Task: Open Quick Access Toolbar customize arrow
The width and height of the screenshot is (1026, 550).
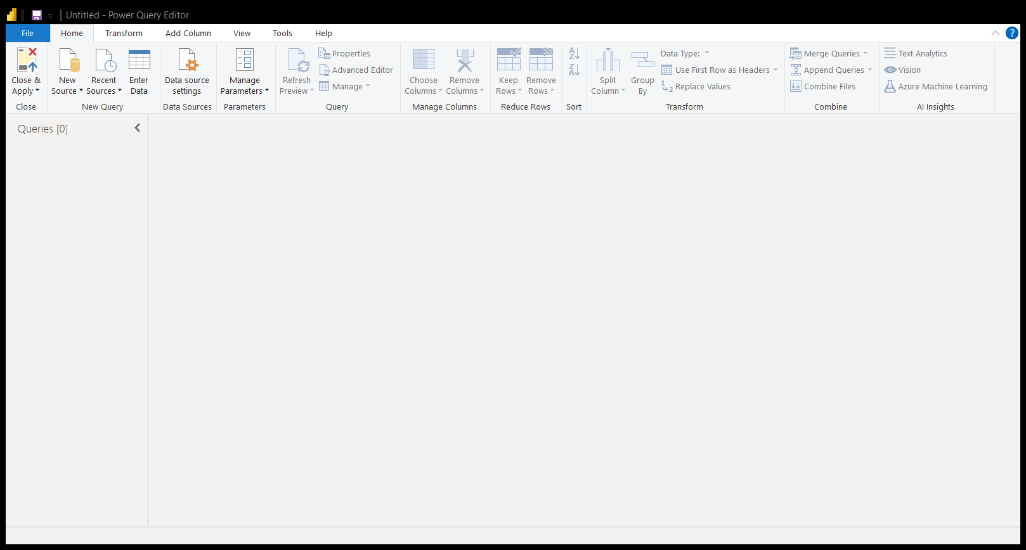Action: [x=50, y=16]
